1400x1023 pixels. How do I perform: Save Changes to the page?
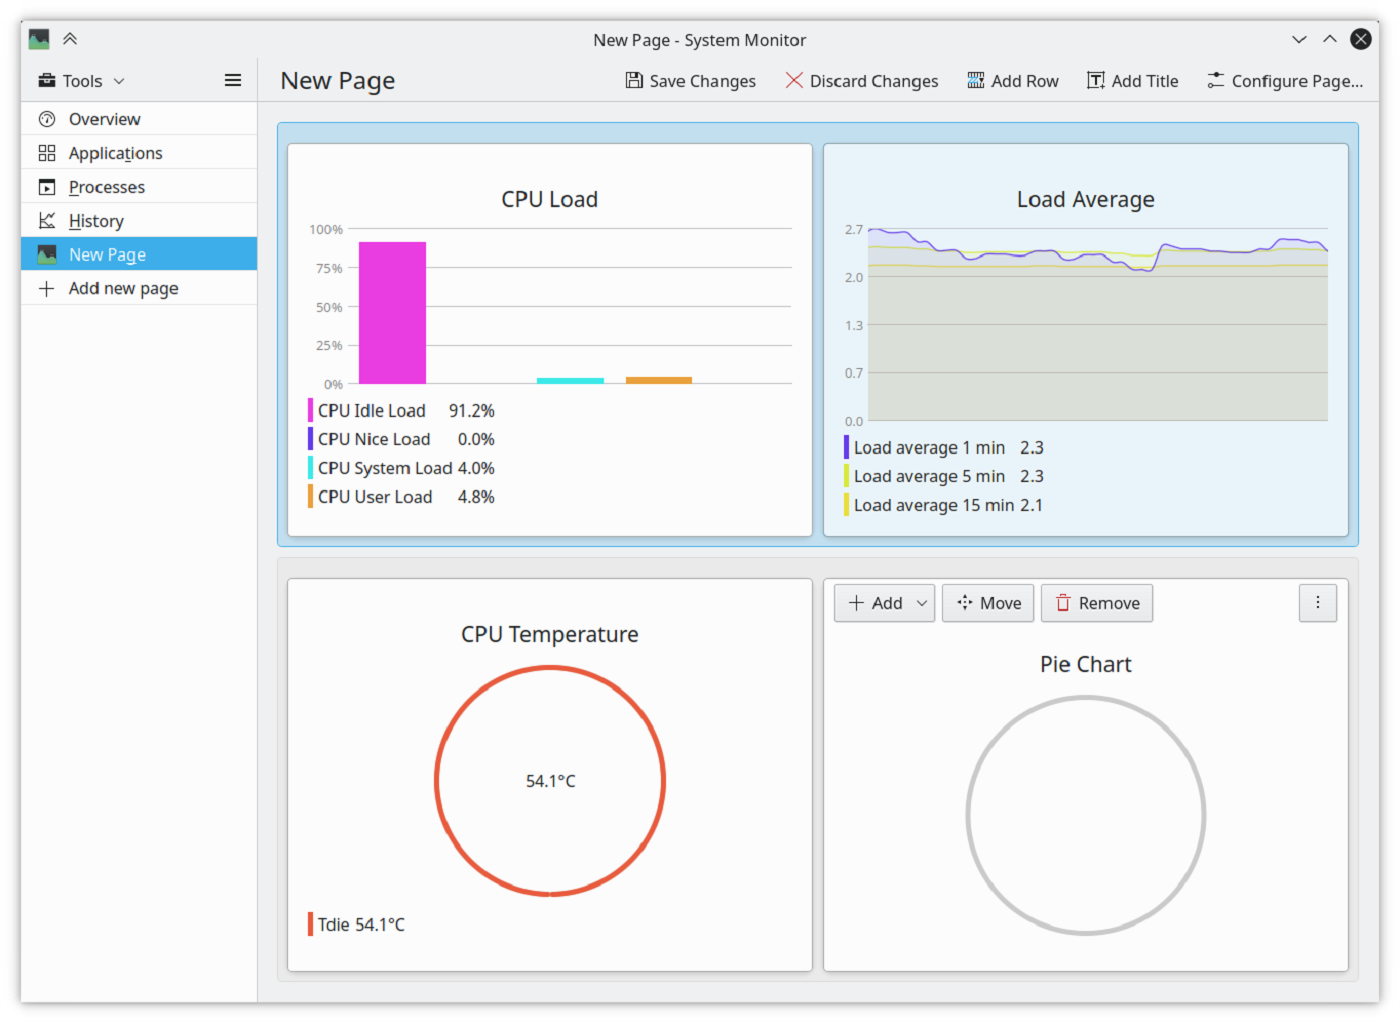click(x=690, y=80)
